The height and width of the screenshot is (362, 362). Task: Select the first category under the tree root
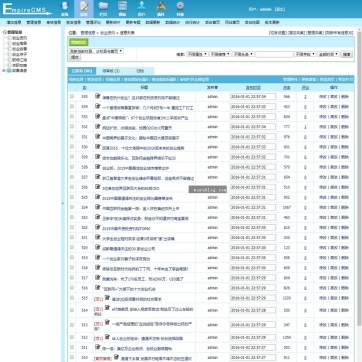pyautogui.click(x=19, y=38)
